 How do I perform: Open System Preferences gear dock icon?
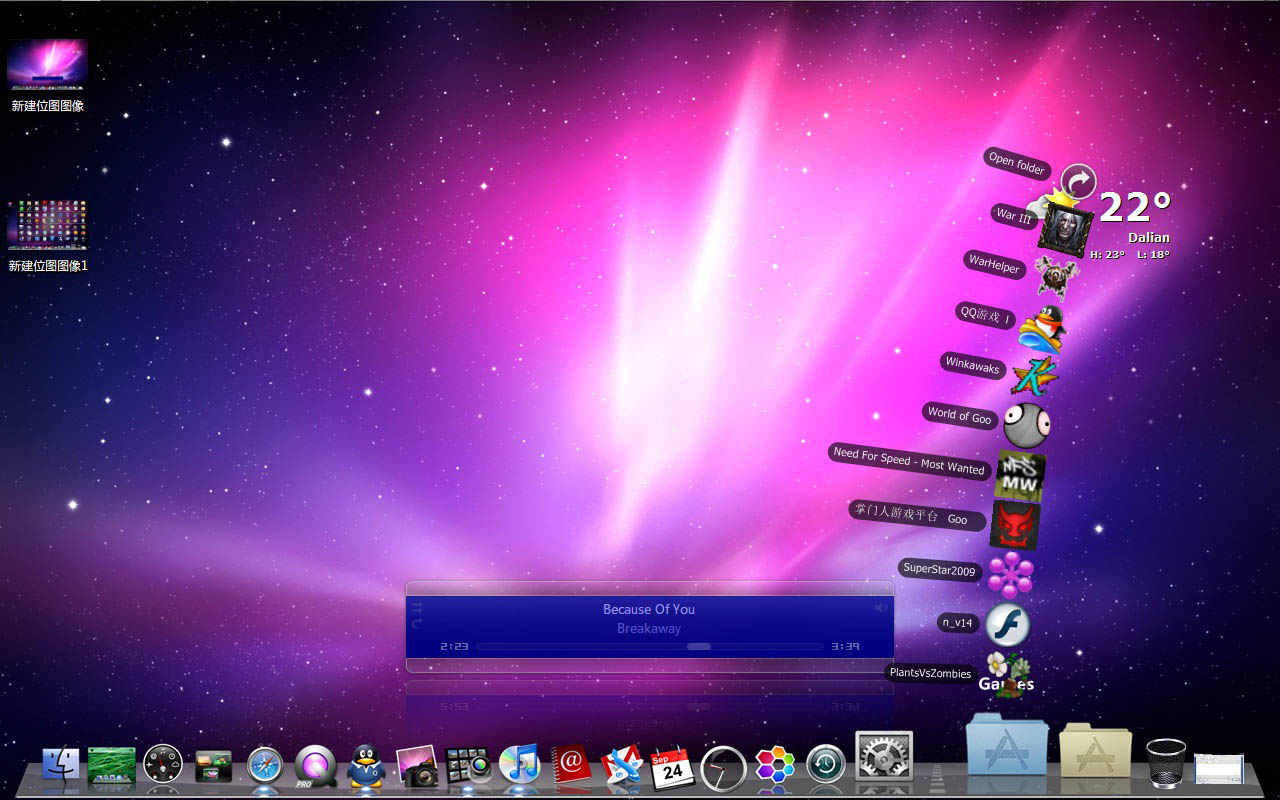(884, 757)
